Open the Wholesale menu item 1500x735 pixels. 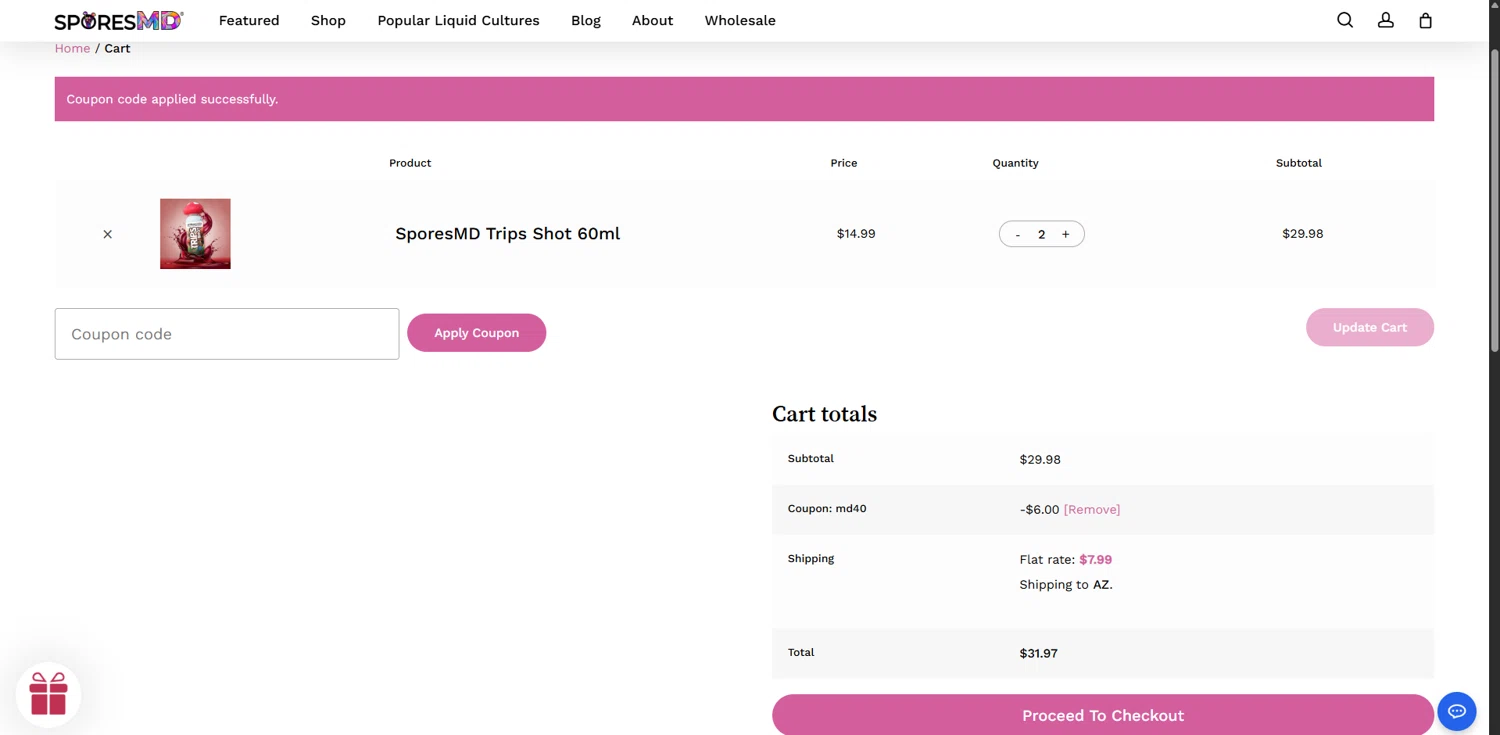click(740, 20)
